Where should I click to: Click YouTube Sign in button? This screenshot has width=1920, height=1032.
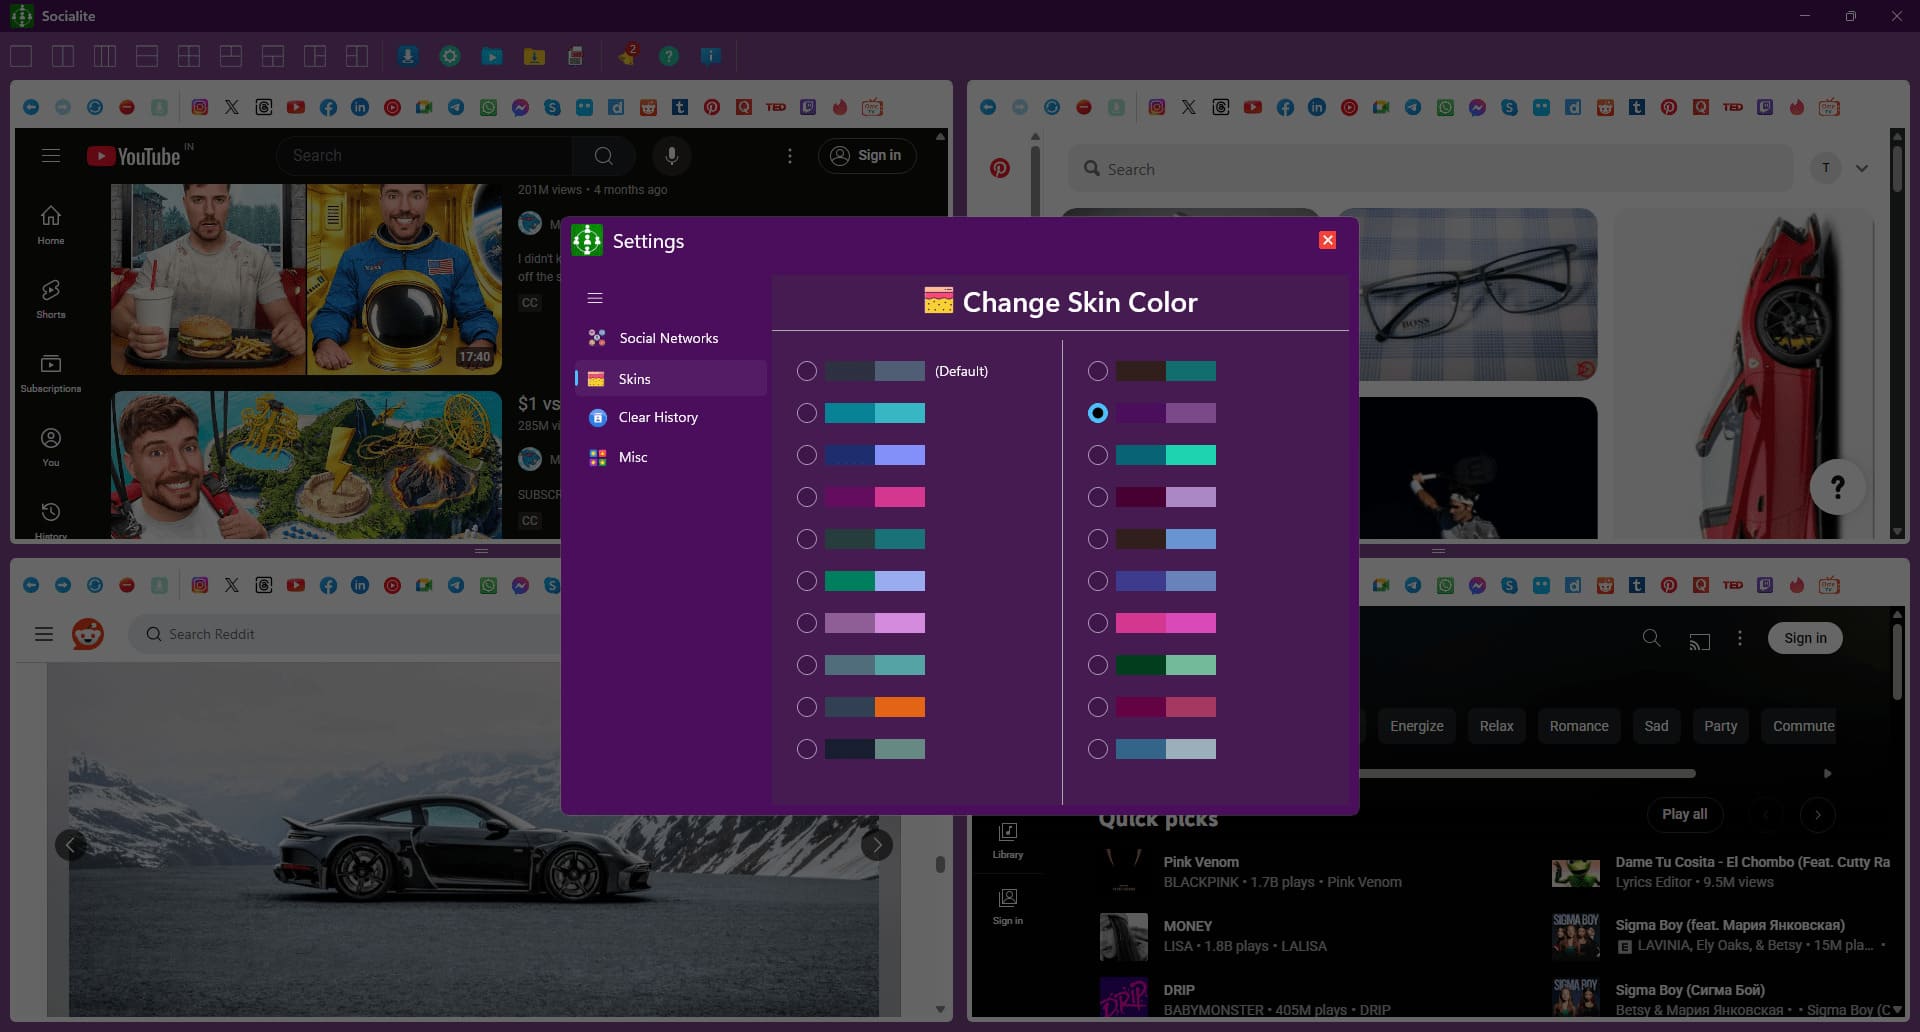point(867,155)
